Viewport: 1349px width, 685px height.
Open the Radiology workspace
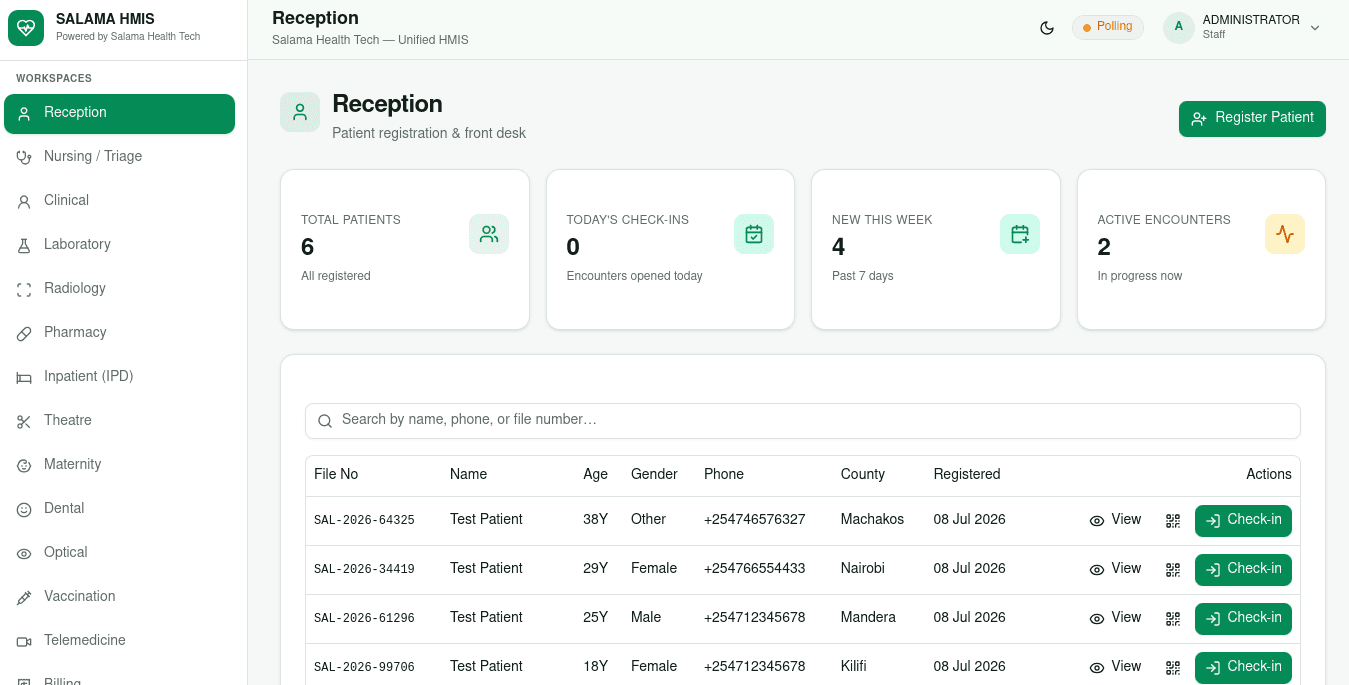pyautogui.click(x=119, y=289)
